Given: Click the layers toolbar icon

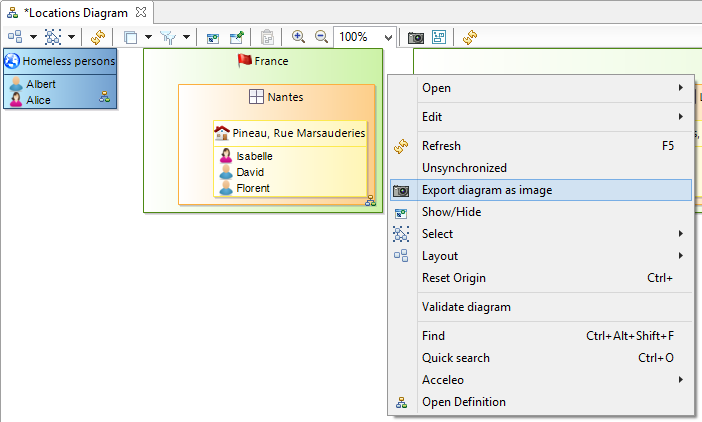Looking at the screenshot, I should tap(130, 37).
